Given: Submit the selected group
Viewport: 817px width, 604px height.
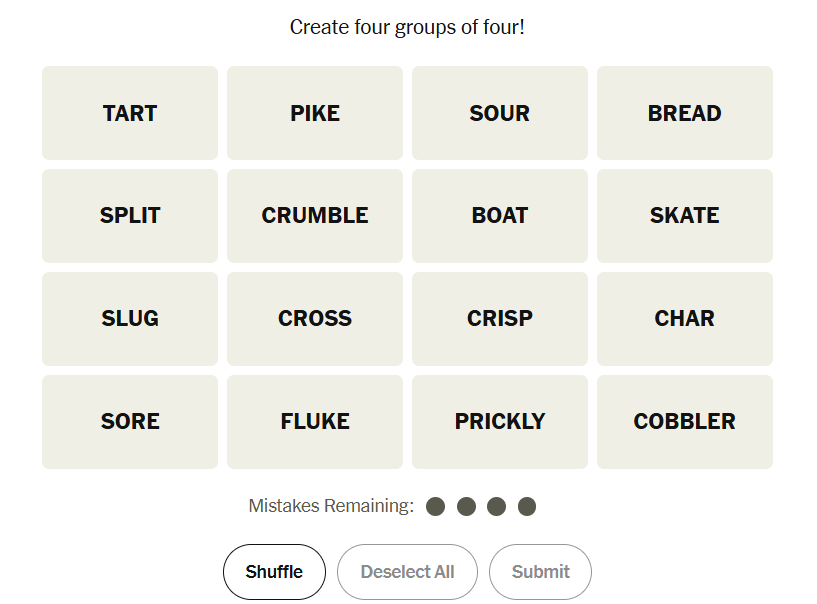Looking at the screenshot, I should [540, 572].
